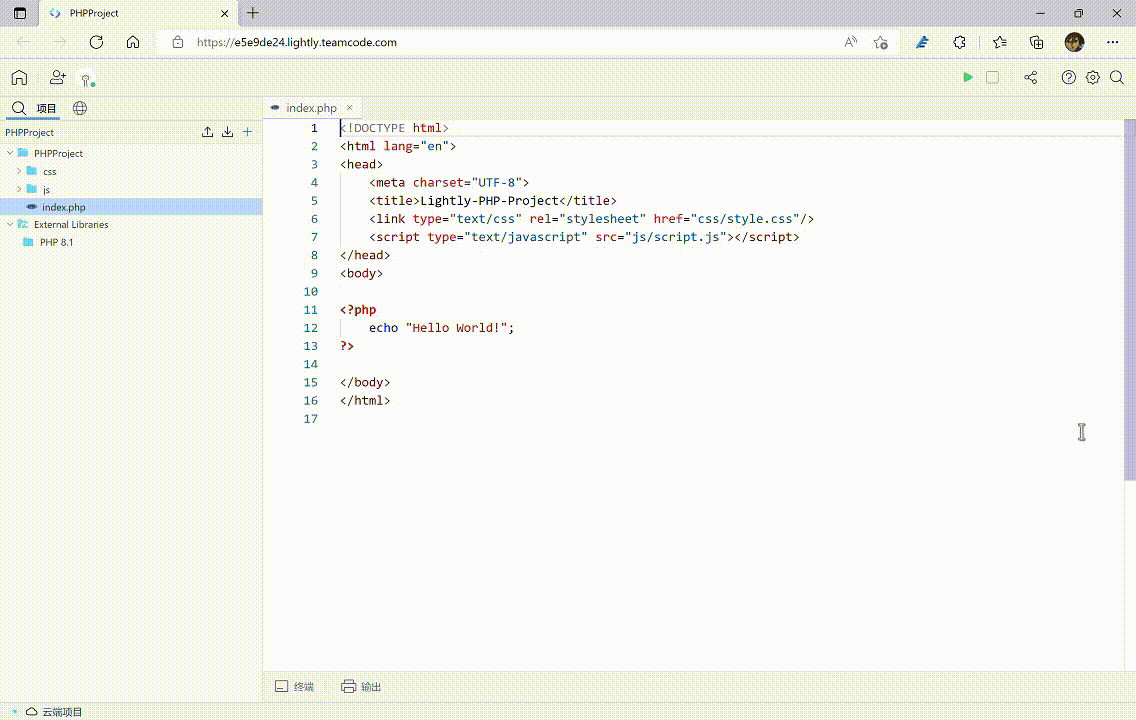
Task: Reload the browser page
Action: (x=96, y=42)
